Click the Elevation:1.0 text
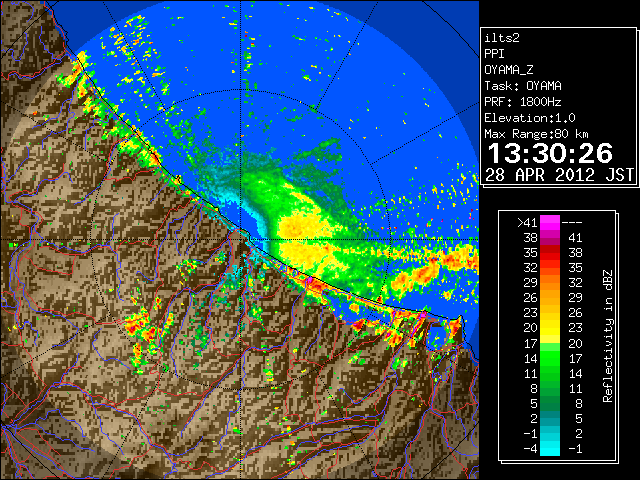640x480 pixels. [530, 118]
